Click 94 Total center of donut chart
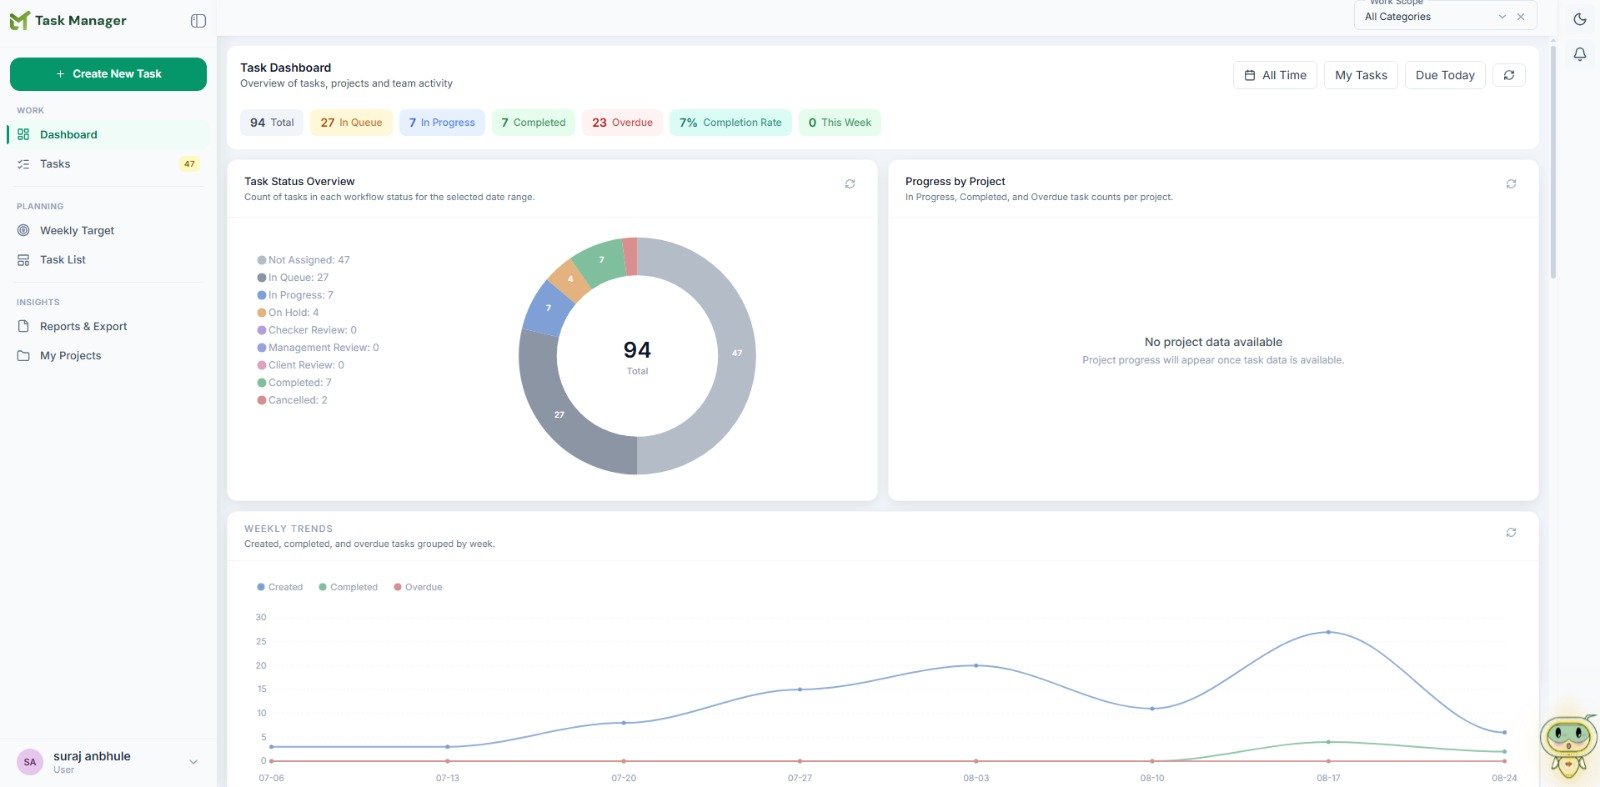The width and height of the screenshot is (1600, 787). [637, 356]
